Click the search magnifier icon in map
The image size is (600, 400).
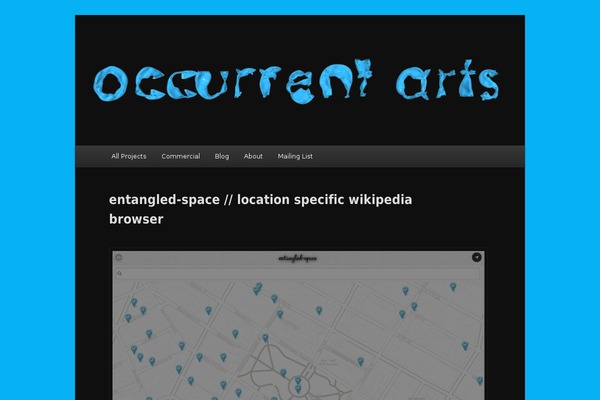[119, 273]
